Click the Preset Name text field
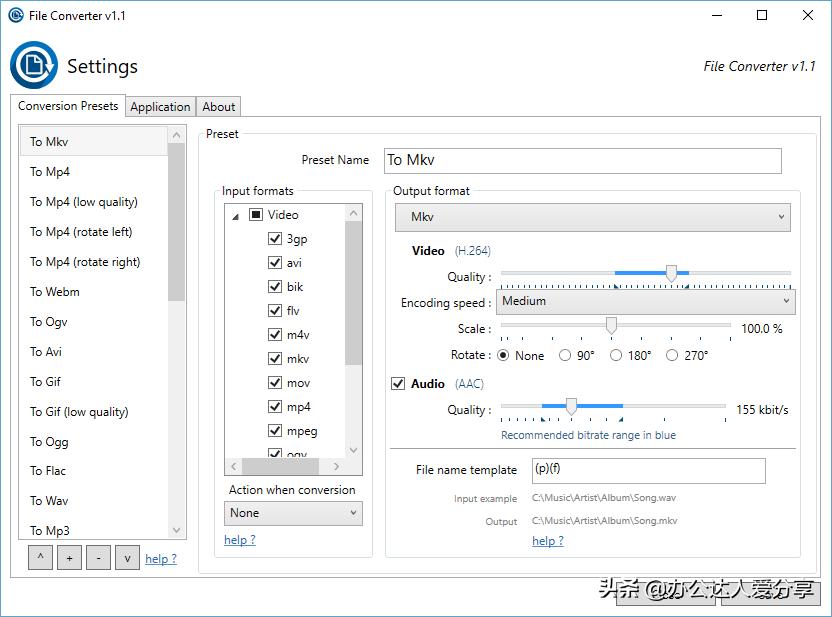This screenshot has width=832, height=617. point(582,160)
